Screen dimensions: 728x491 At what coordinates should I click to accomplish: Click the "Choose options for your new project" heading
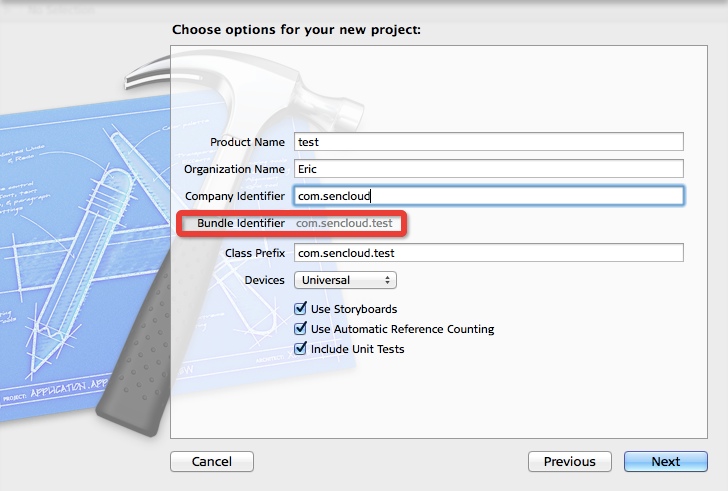click(x=296, y=29)
